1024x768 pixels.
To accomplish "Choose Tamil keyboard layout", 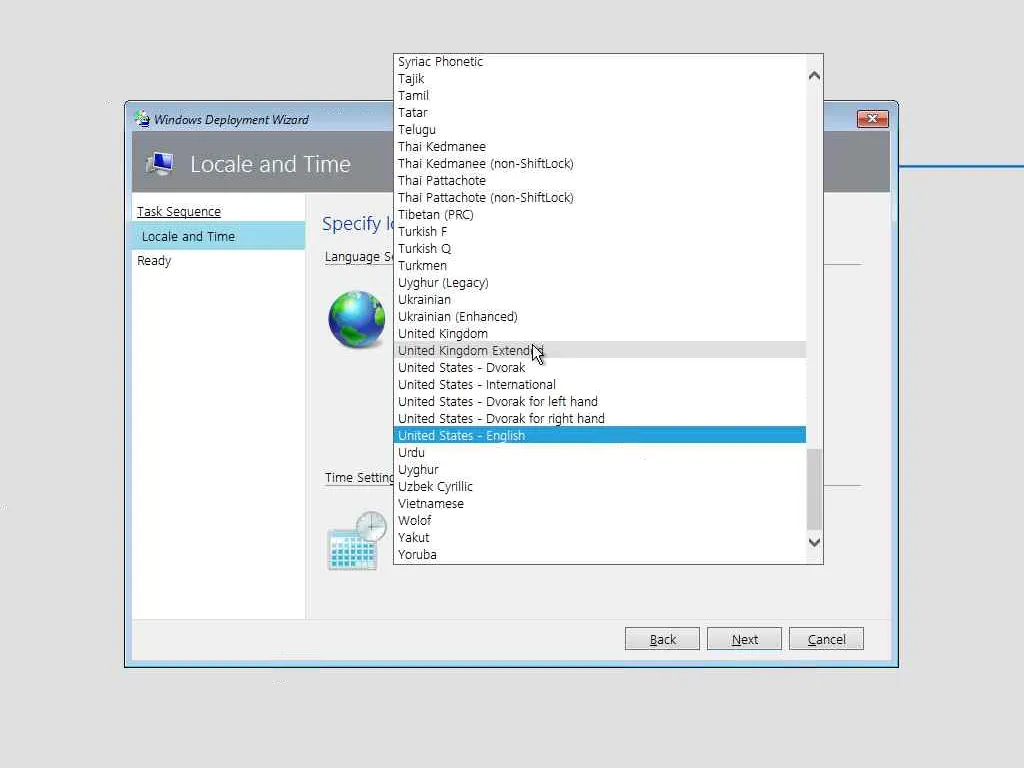I will pyautogui.click(x=600, y=95).
